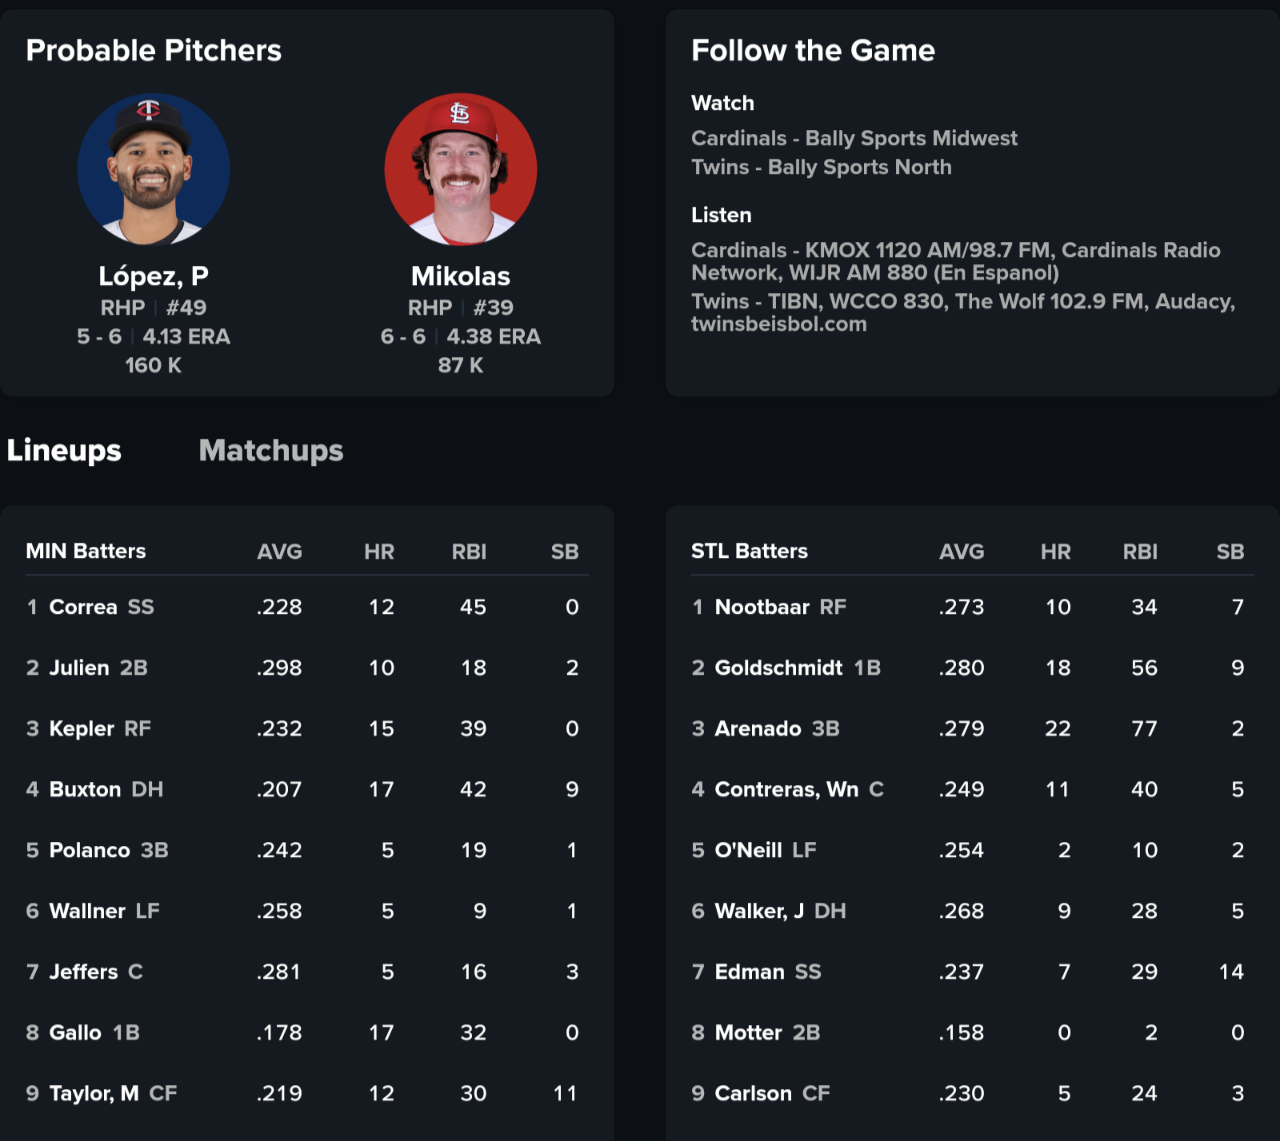Open Julien in MIN batters list
This screenshot has width=1280, height=1141.
(79, 668)
